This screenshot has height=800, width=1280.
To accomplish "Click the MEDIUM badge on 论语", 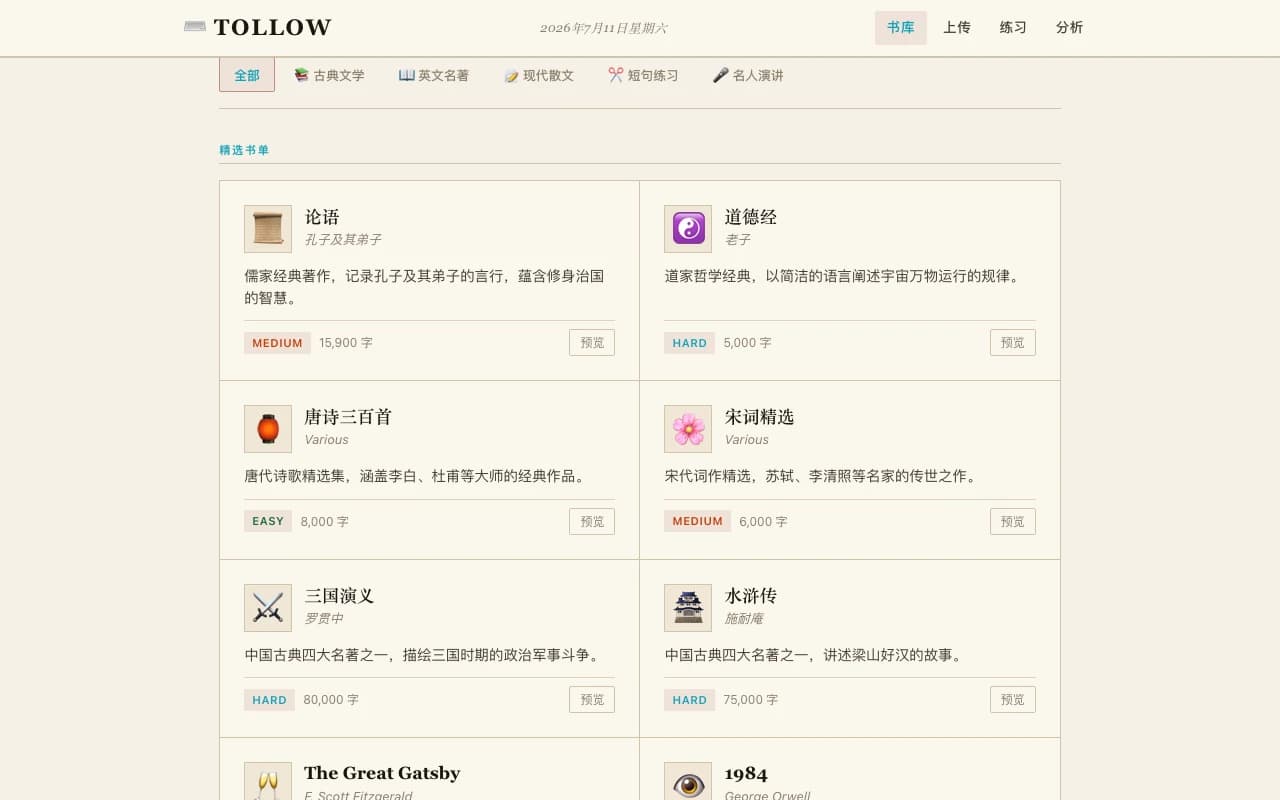I will 277,343.
